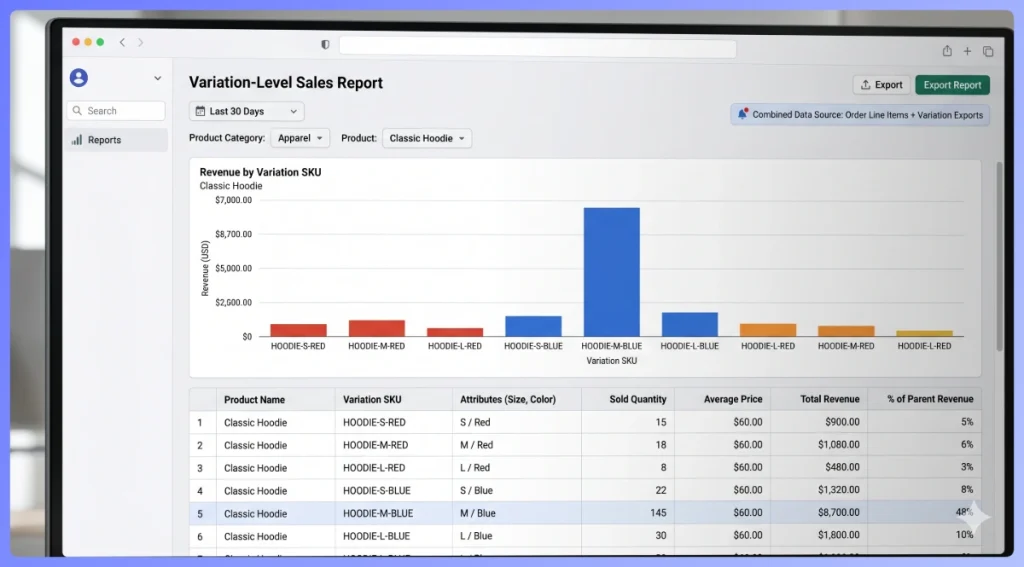The image size is (1024, 567).
Task: Click the blue HOODIE-L-BLUE chart bar
Action: 690,324
